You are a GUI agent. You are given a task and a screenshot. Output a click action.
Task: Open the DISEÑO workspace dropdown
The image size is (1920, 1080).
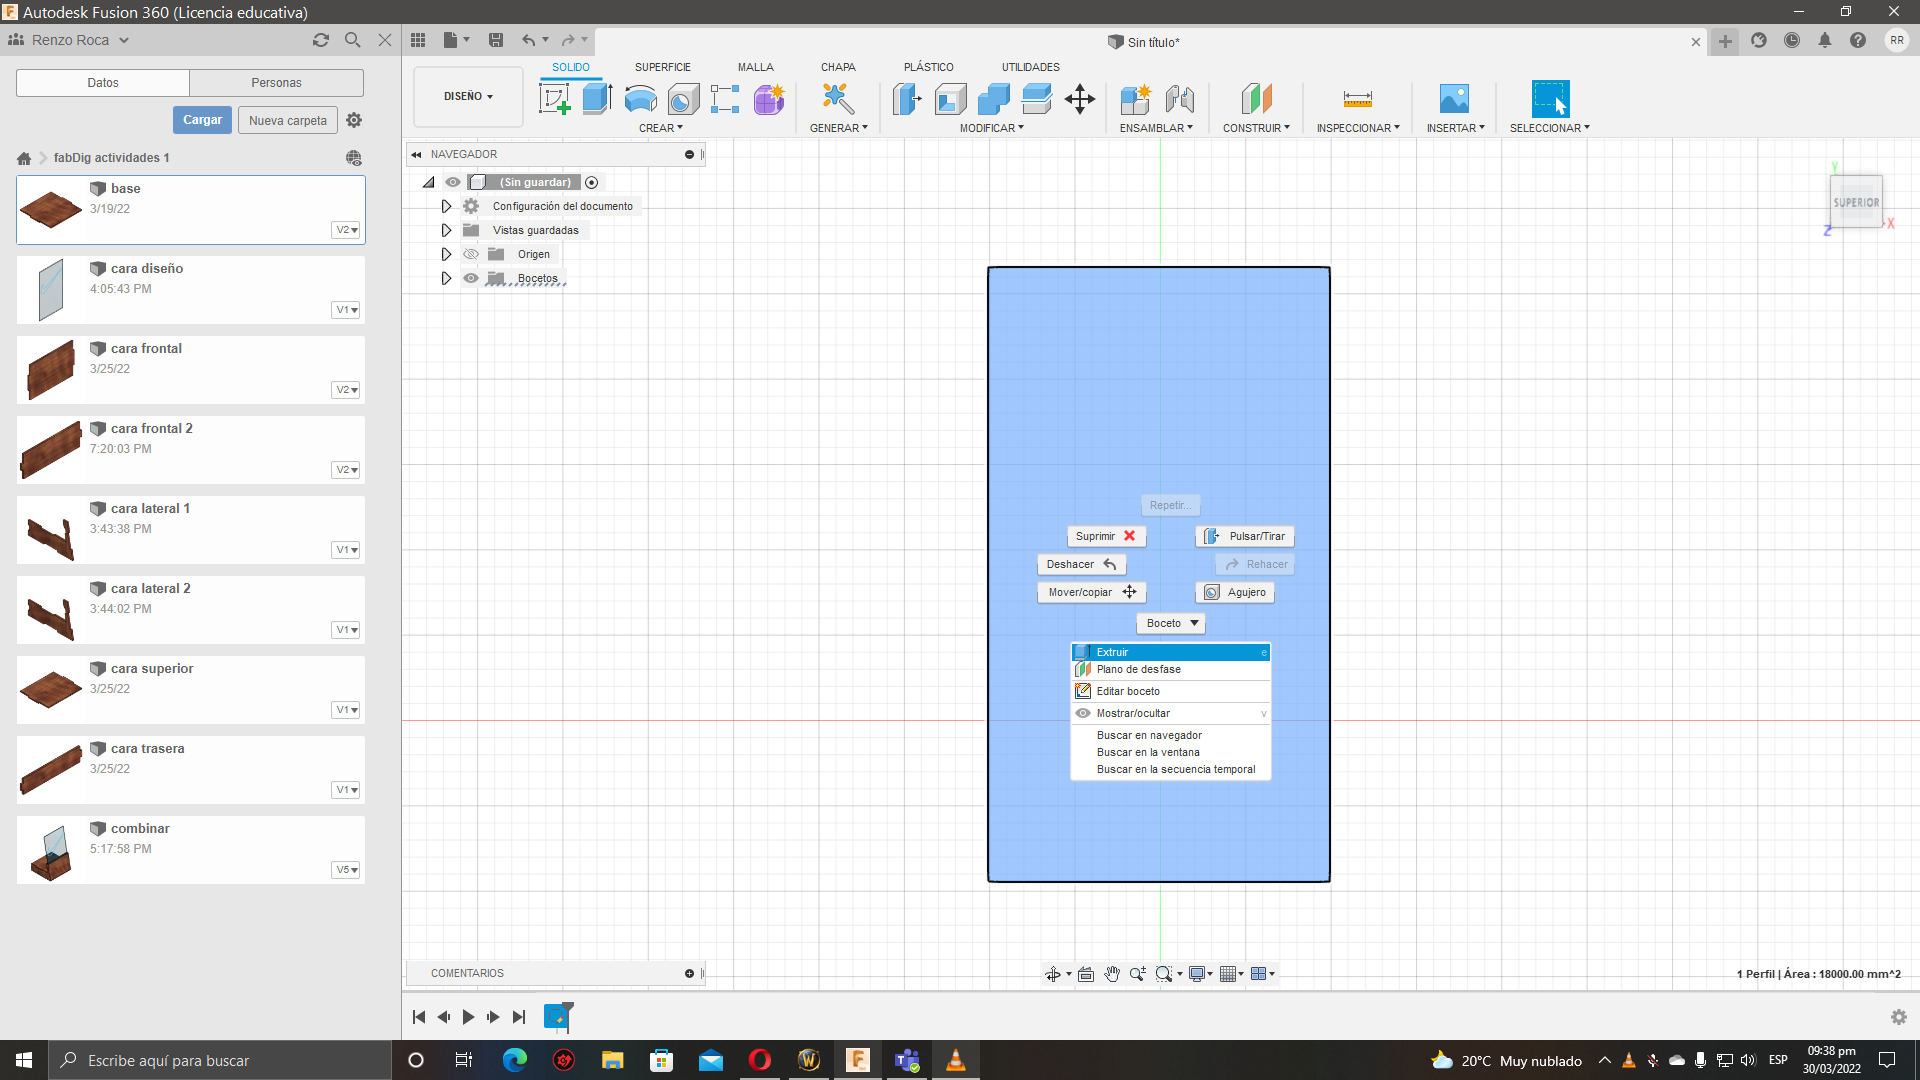pos(468,97)
